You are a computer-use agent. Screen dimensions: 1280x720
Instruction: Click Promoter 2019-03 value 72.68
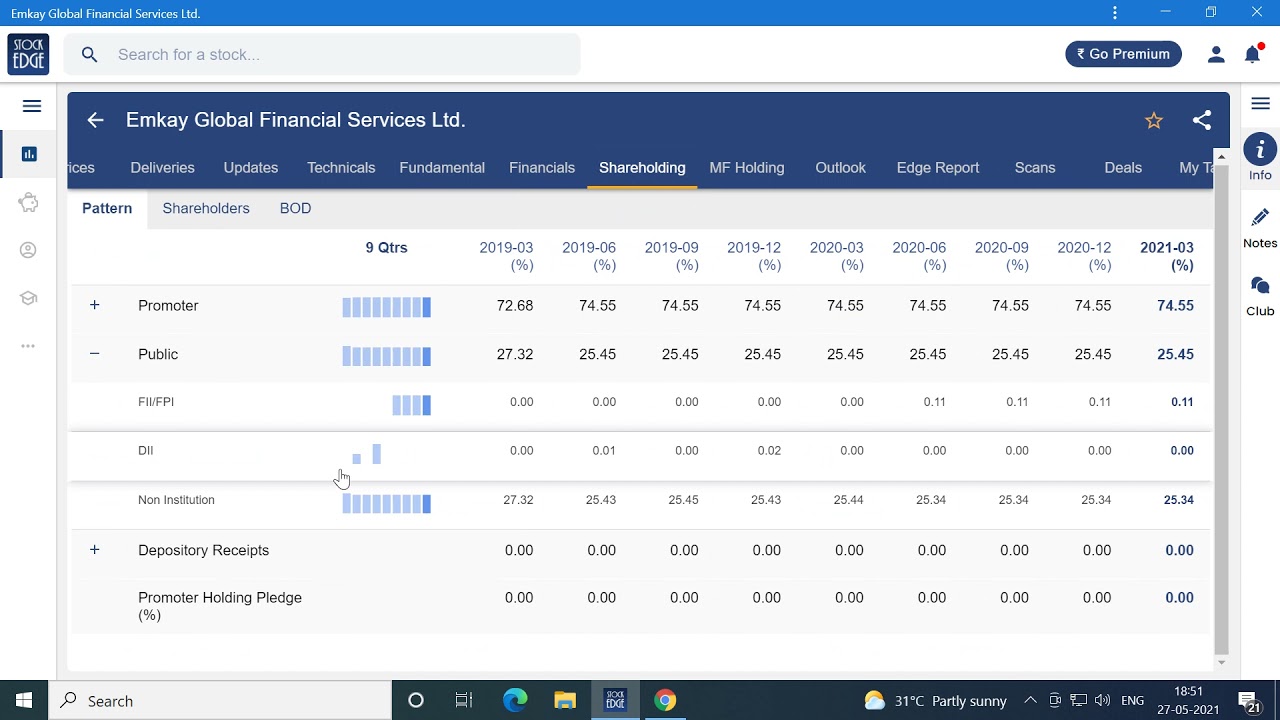coord(515,306)
